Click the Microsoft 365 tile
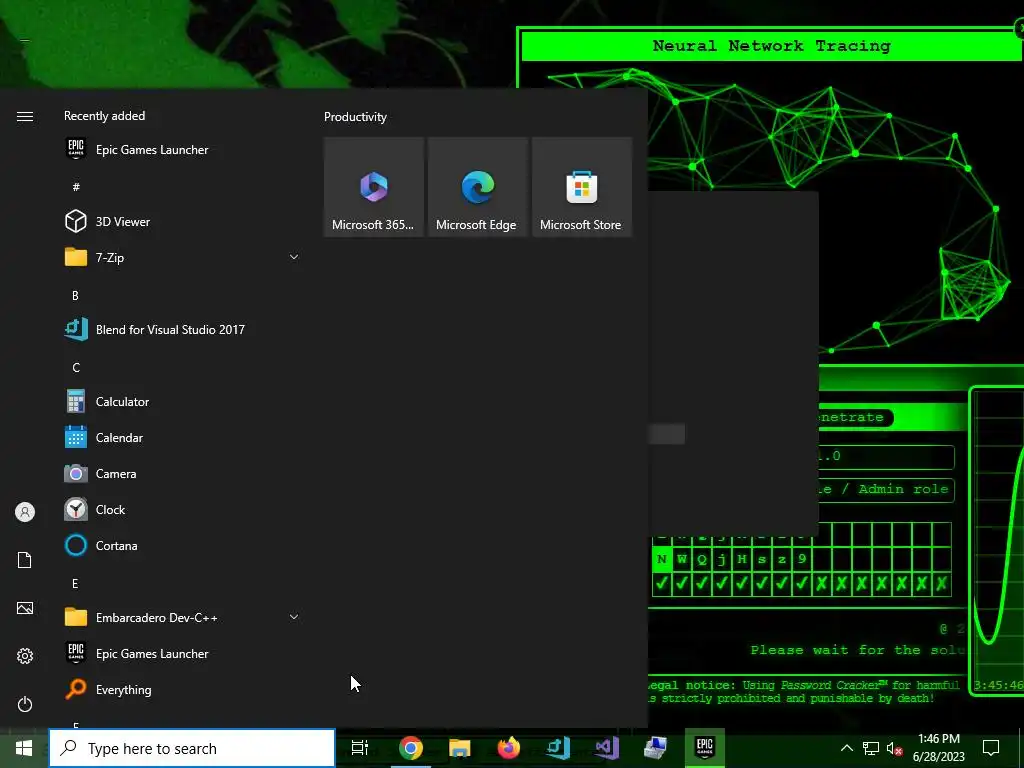The width and height of the screenshot is (1024, 768). pos(374,187)
